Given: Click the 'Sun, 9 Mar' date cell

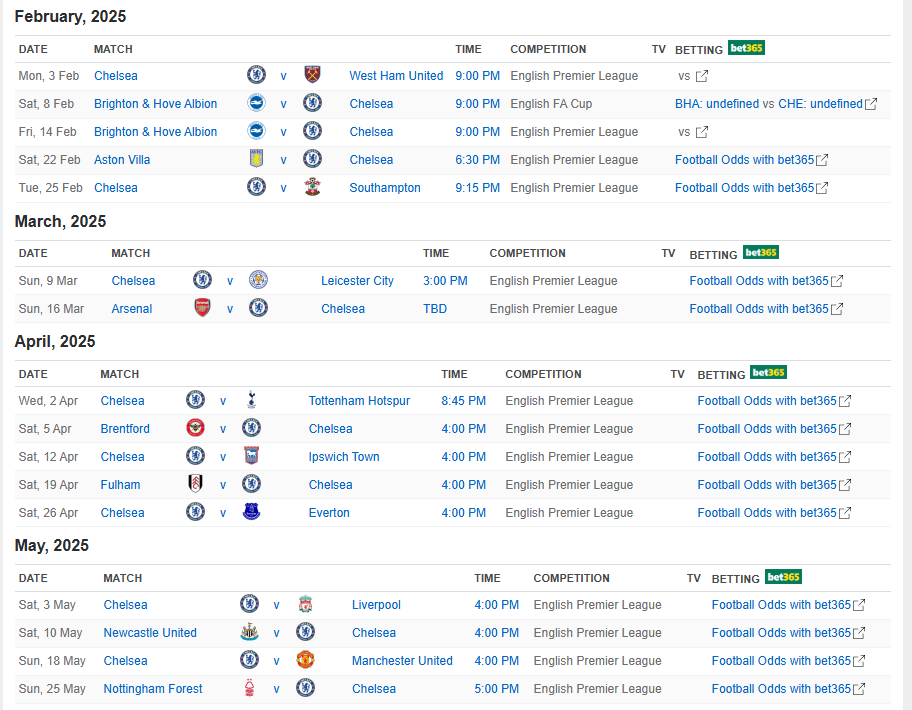Looking at the screenshot, I should 48,281.
